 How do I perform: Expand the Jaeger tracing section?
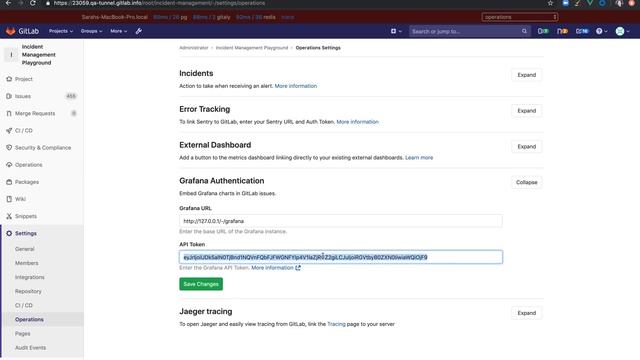coord(527,313)
